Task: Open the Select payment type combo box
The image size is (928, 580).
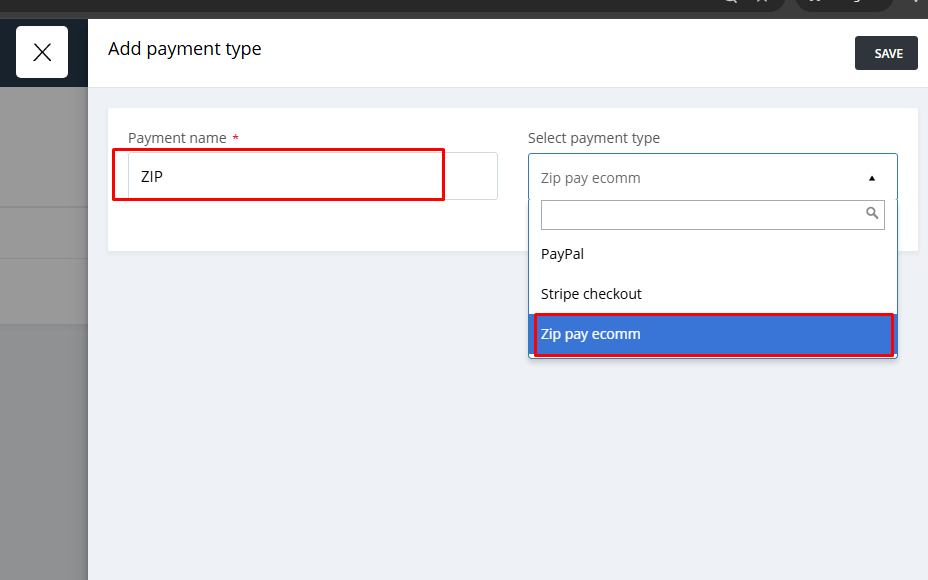Action: [700, 178]
